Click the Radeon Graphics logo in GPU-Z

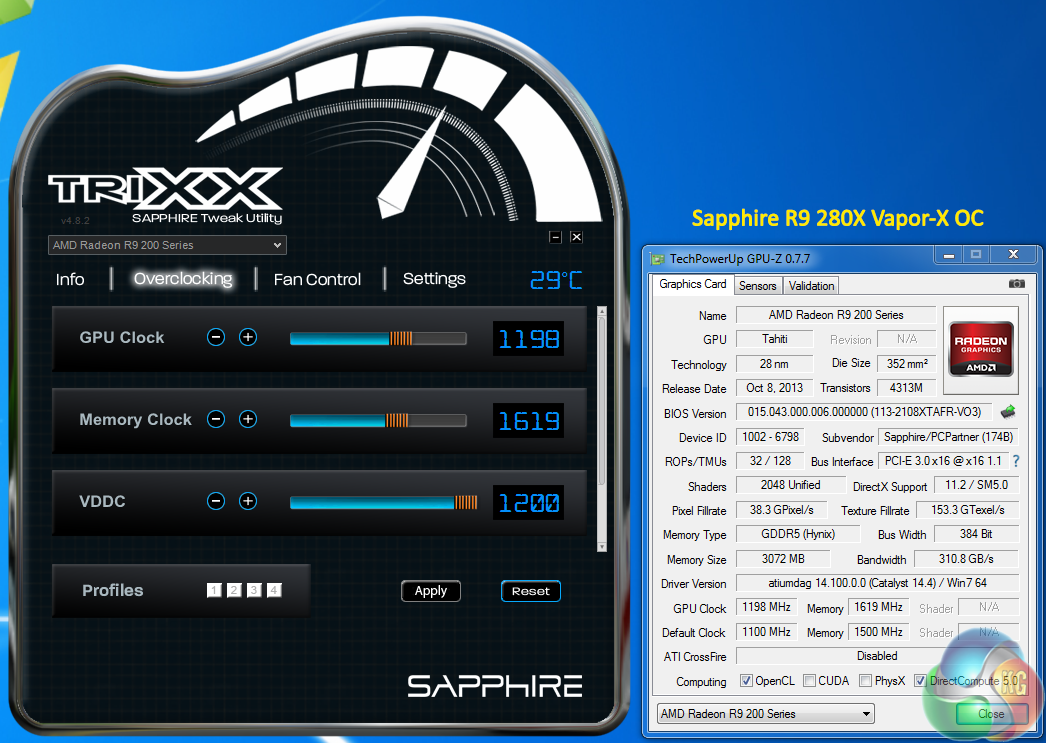click(x=981, y=350)
